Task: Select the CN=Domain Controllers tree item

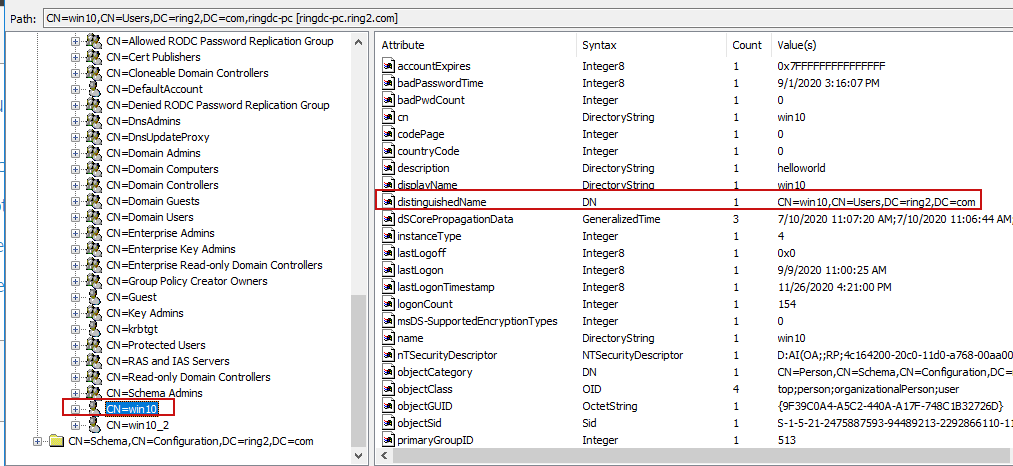Action: coord(162,185)
